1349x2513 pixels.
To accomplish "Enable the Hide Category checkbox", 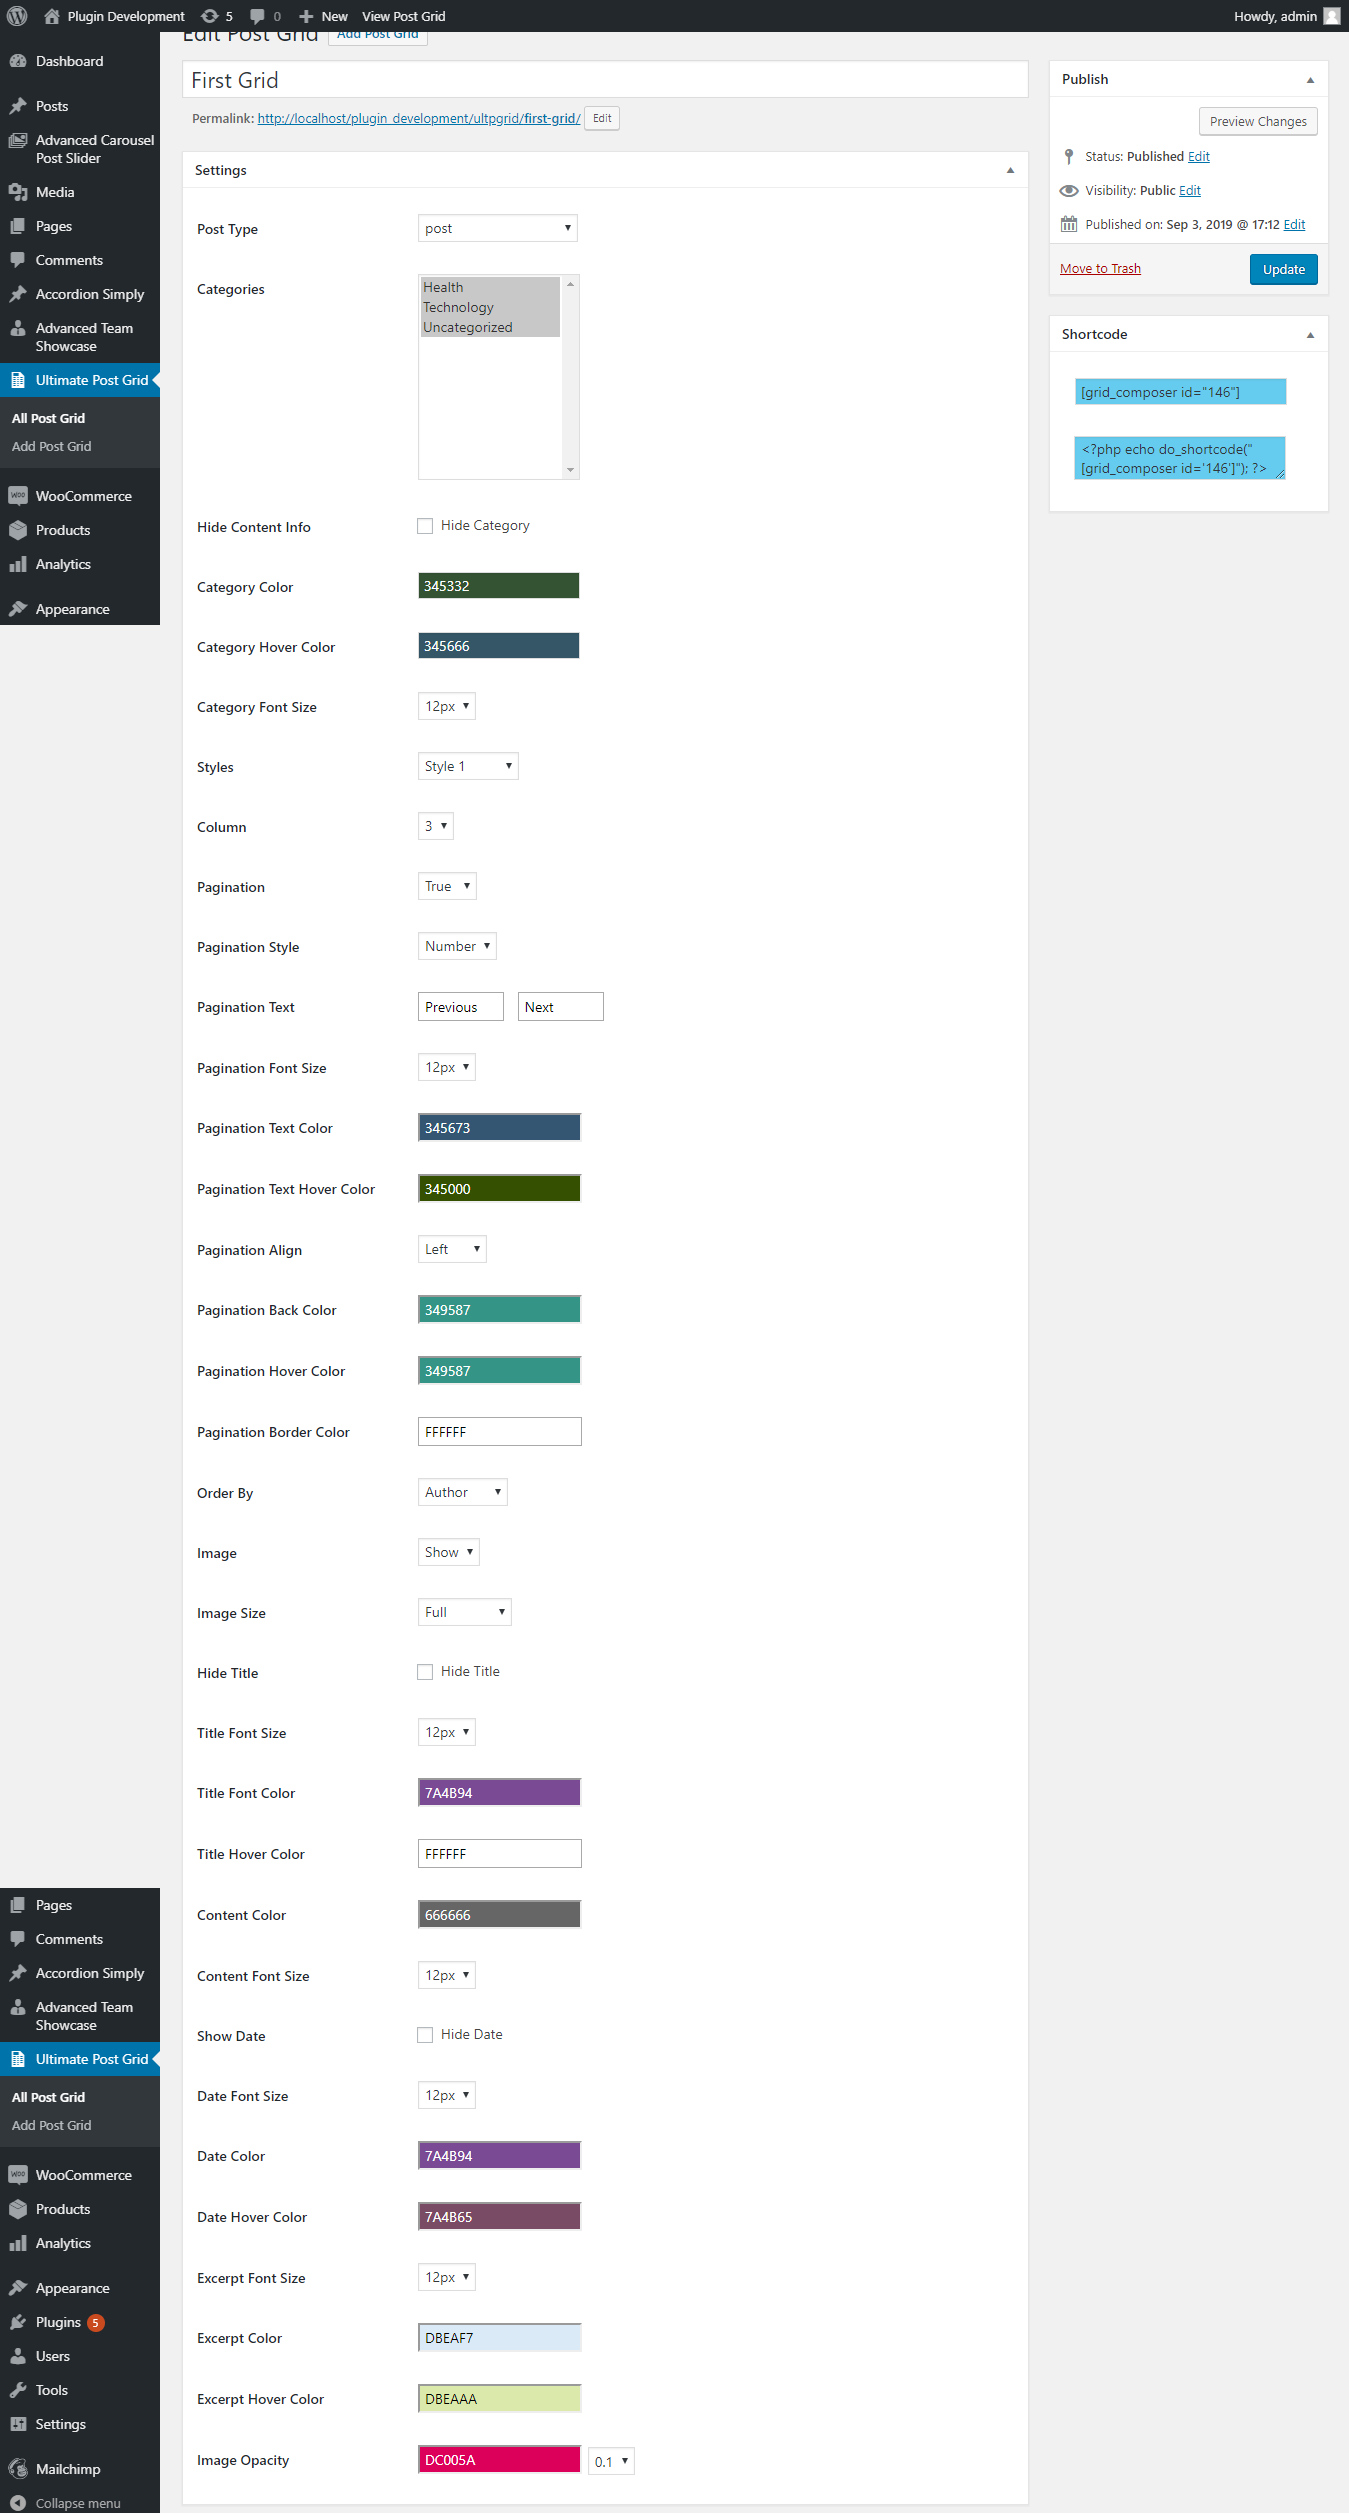I will [425, 526].
